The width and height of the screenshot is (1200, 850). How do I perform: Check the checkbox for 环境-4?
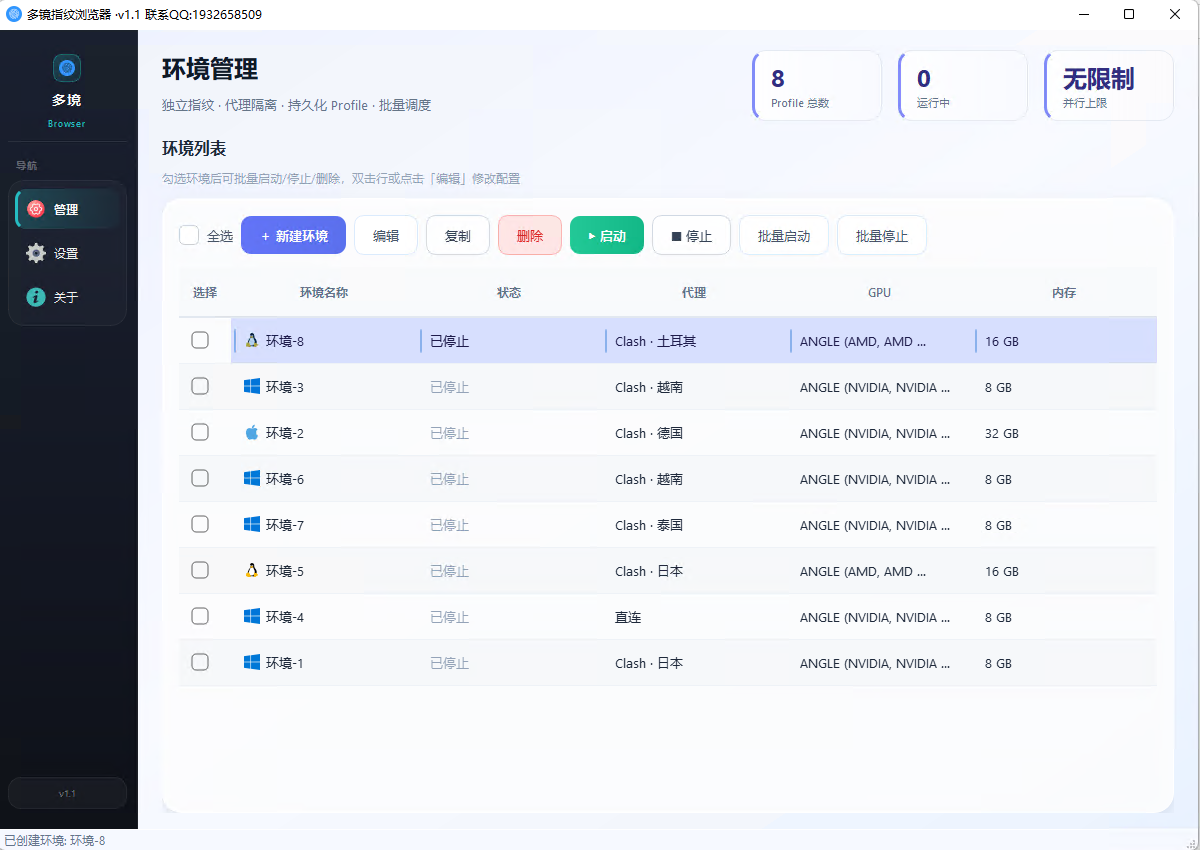point(200,616)
